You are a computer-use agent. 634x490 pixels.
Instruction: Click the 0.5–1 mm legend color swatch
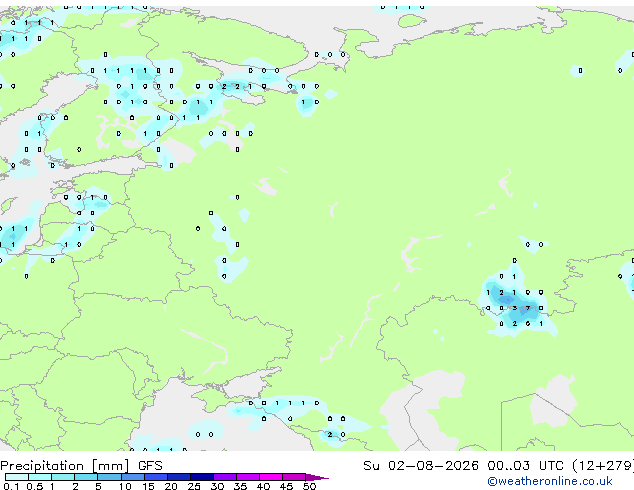pos(40,477)
